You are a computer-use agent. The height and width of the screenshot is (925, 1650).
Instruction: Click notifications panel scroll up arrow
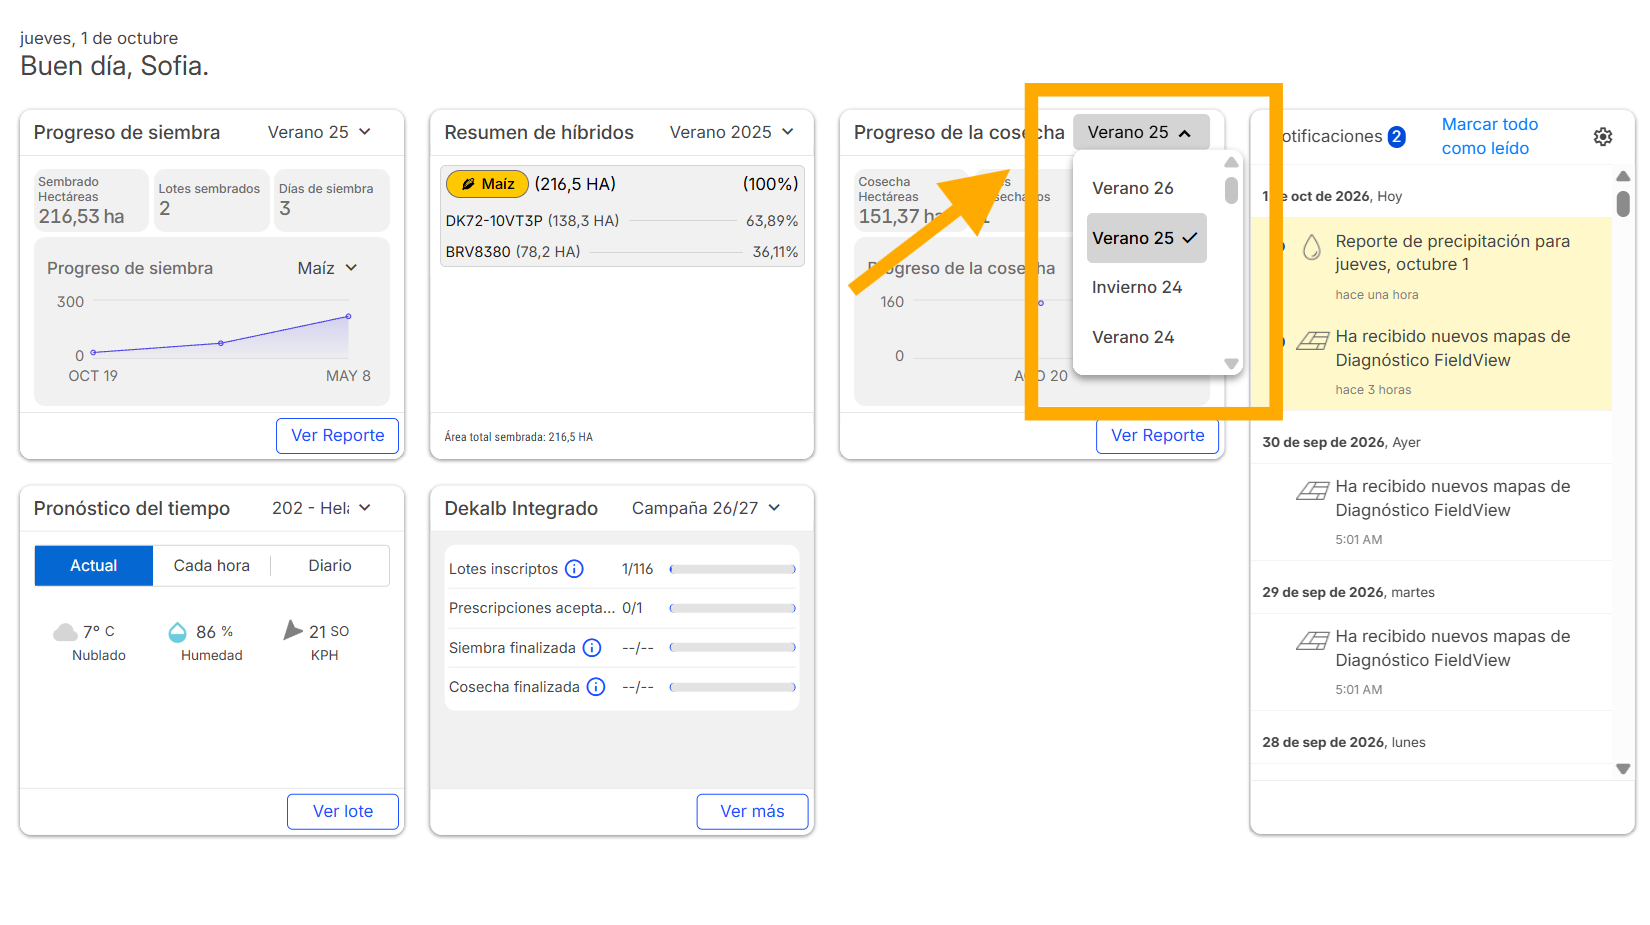1623,176
